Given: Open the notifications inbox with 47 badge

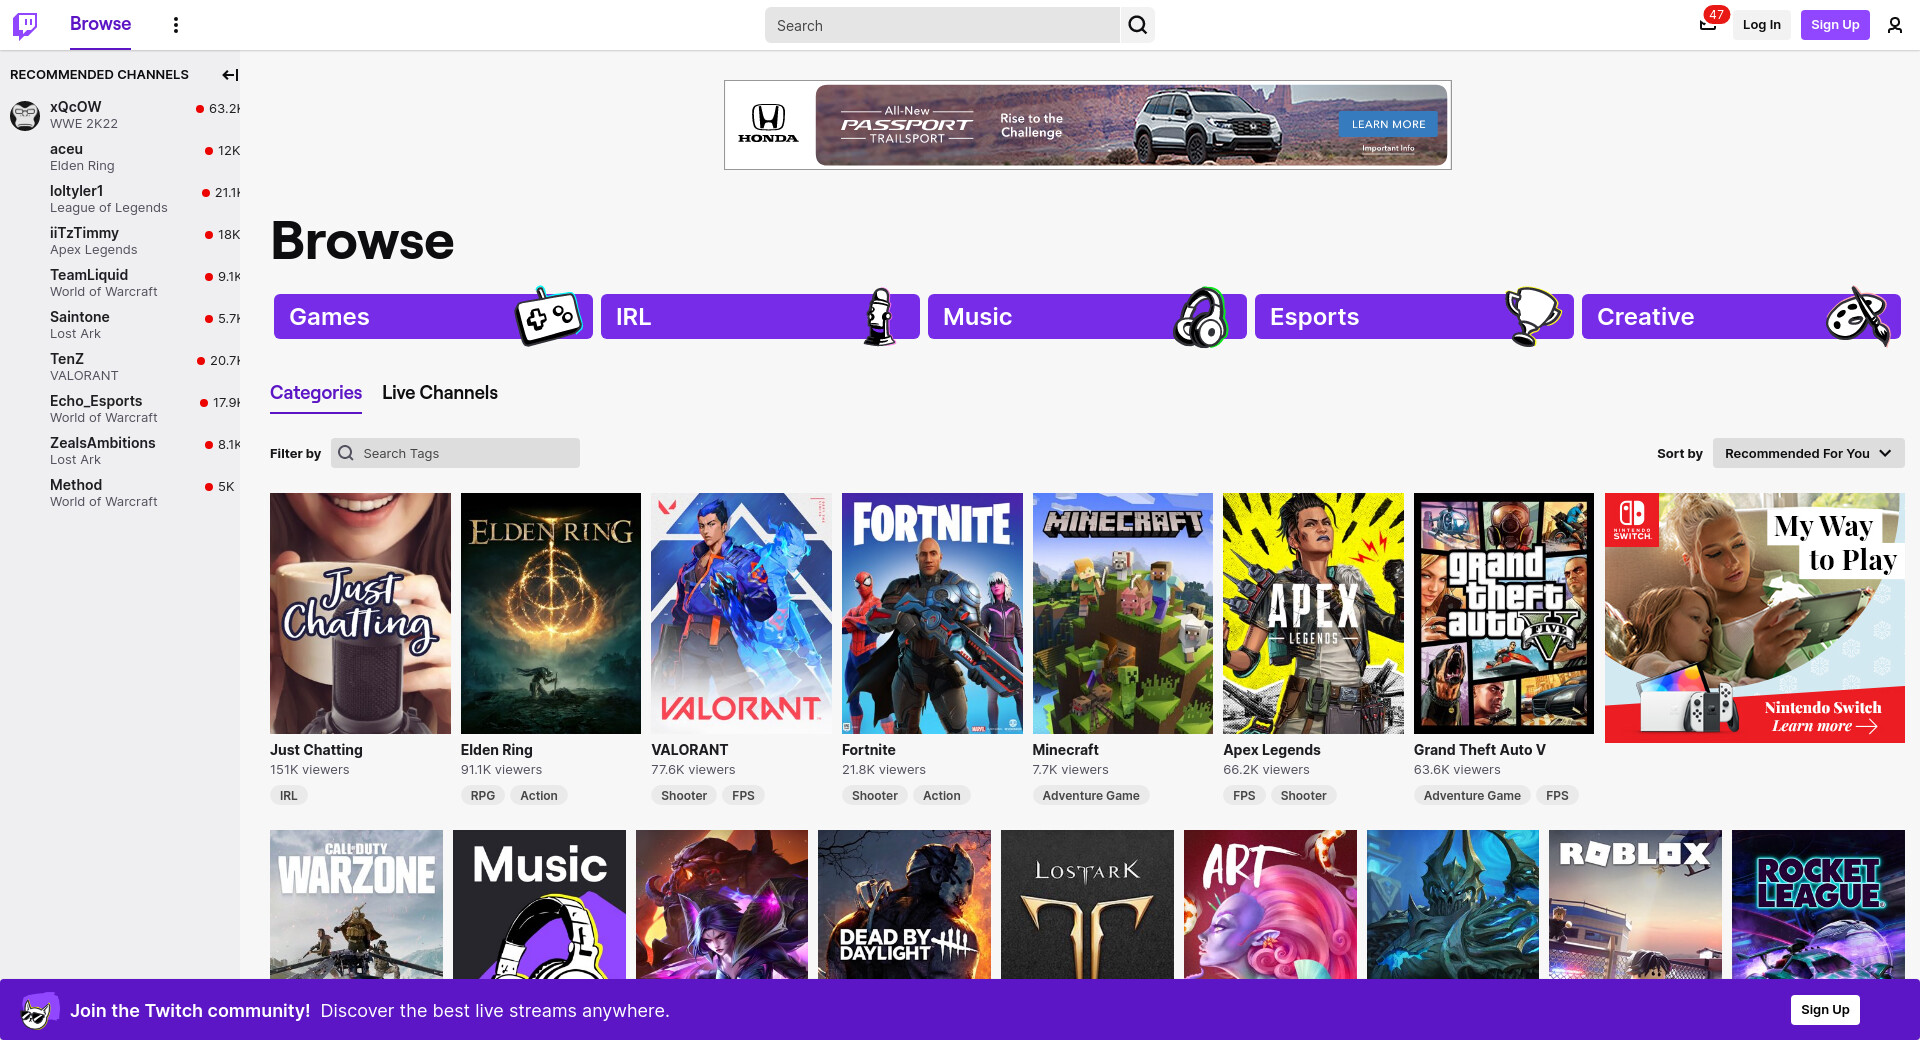Looking at the screenshot, I should 1708,25.
